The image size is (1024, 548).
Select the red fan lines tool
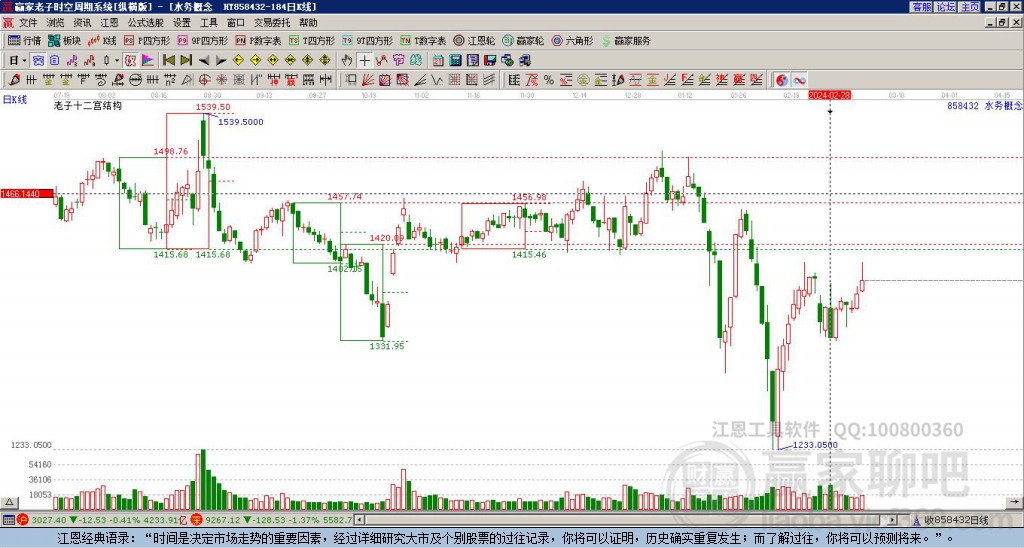(x=368, y=80)
